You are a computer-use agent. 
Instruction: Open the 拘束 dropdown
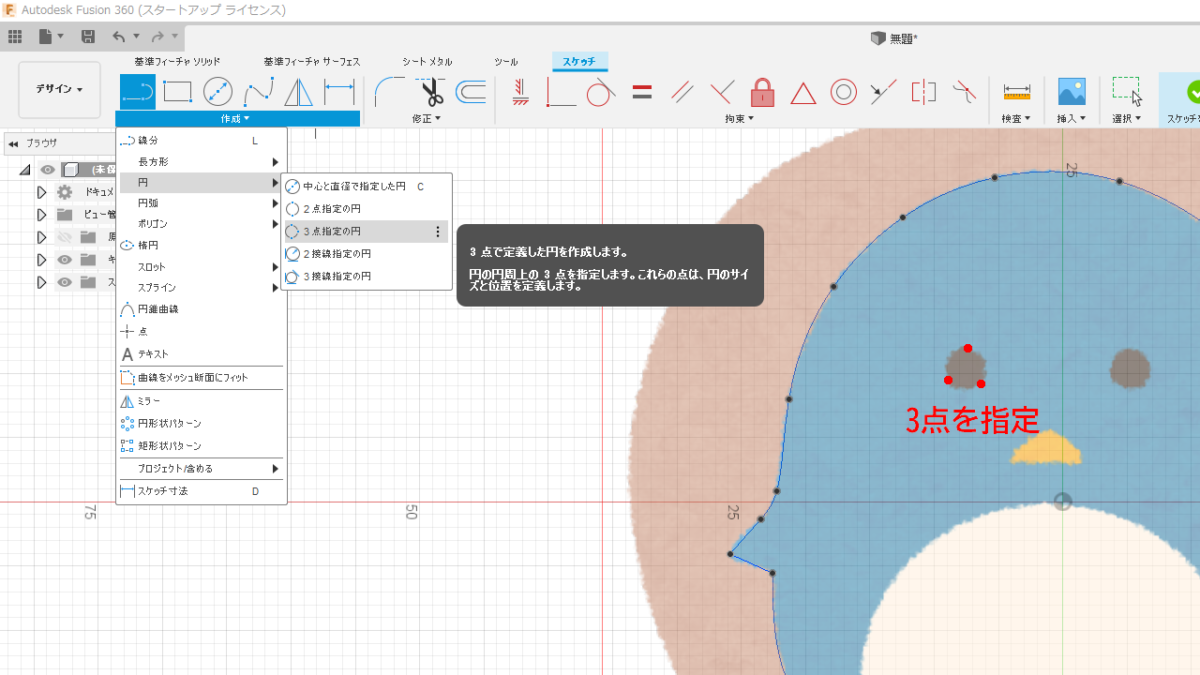[x=739, y=118]
